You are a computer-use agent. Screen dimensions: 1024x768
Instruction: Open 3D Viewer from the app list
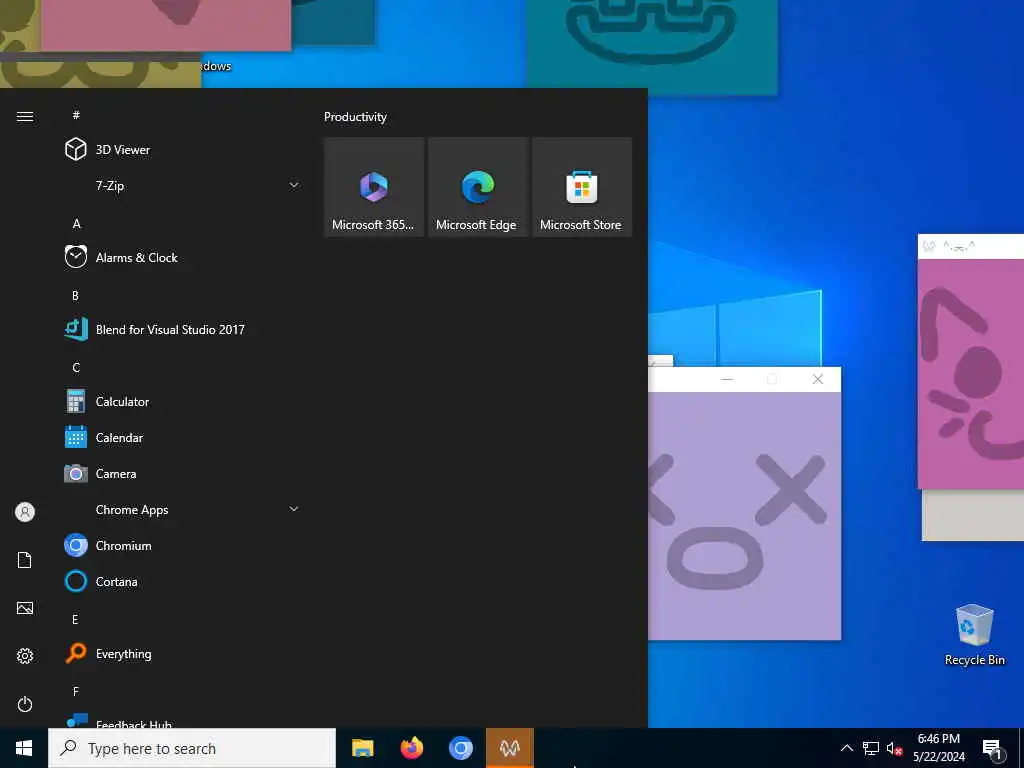(x=123, y=150)
